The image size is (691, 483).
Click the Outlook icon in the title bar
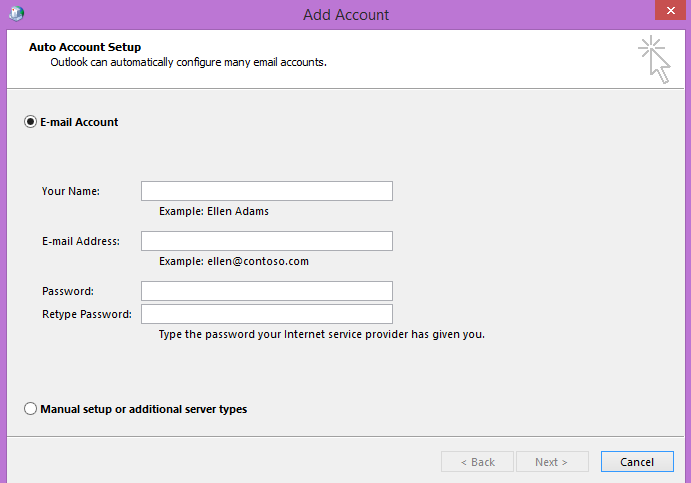tap(16, 14)
